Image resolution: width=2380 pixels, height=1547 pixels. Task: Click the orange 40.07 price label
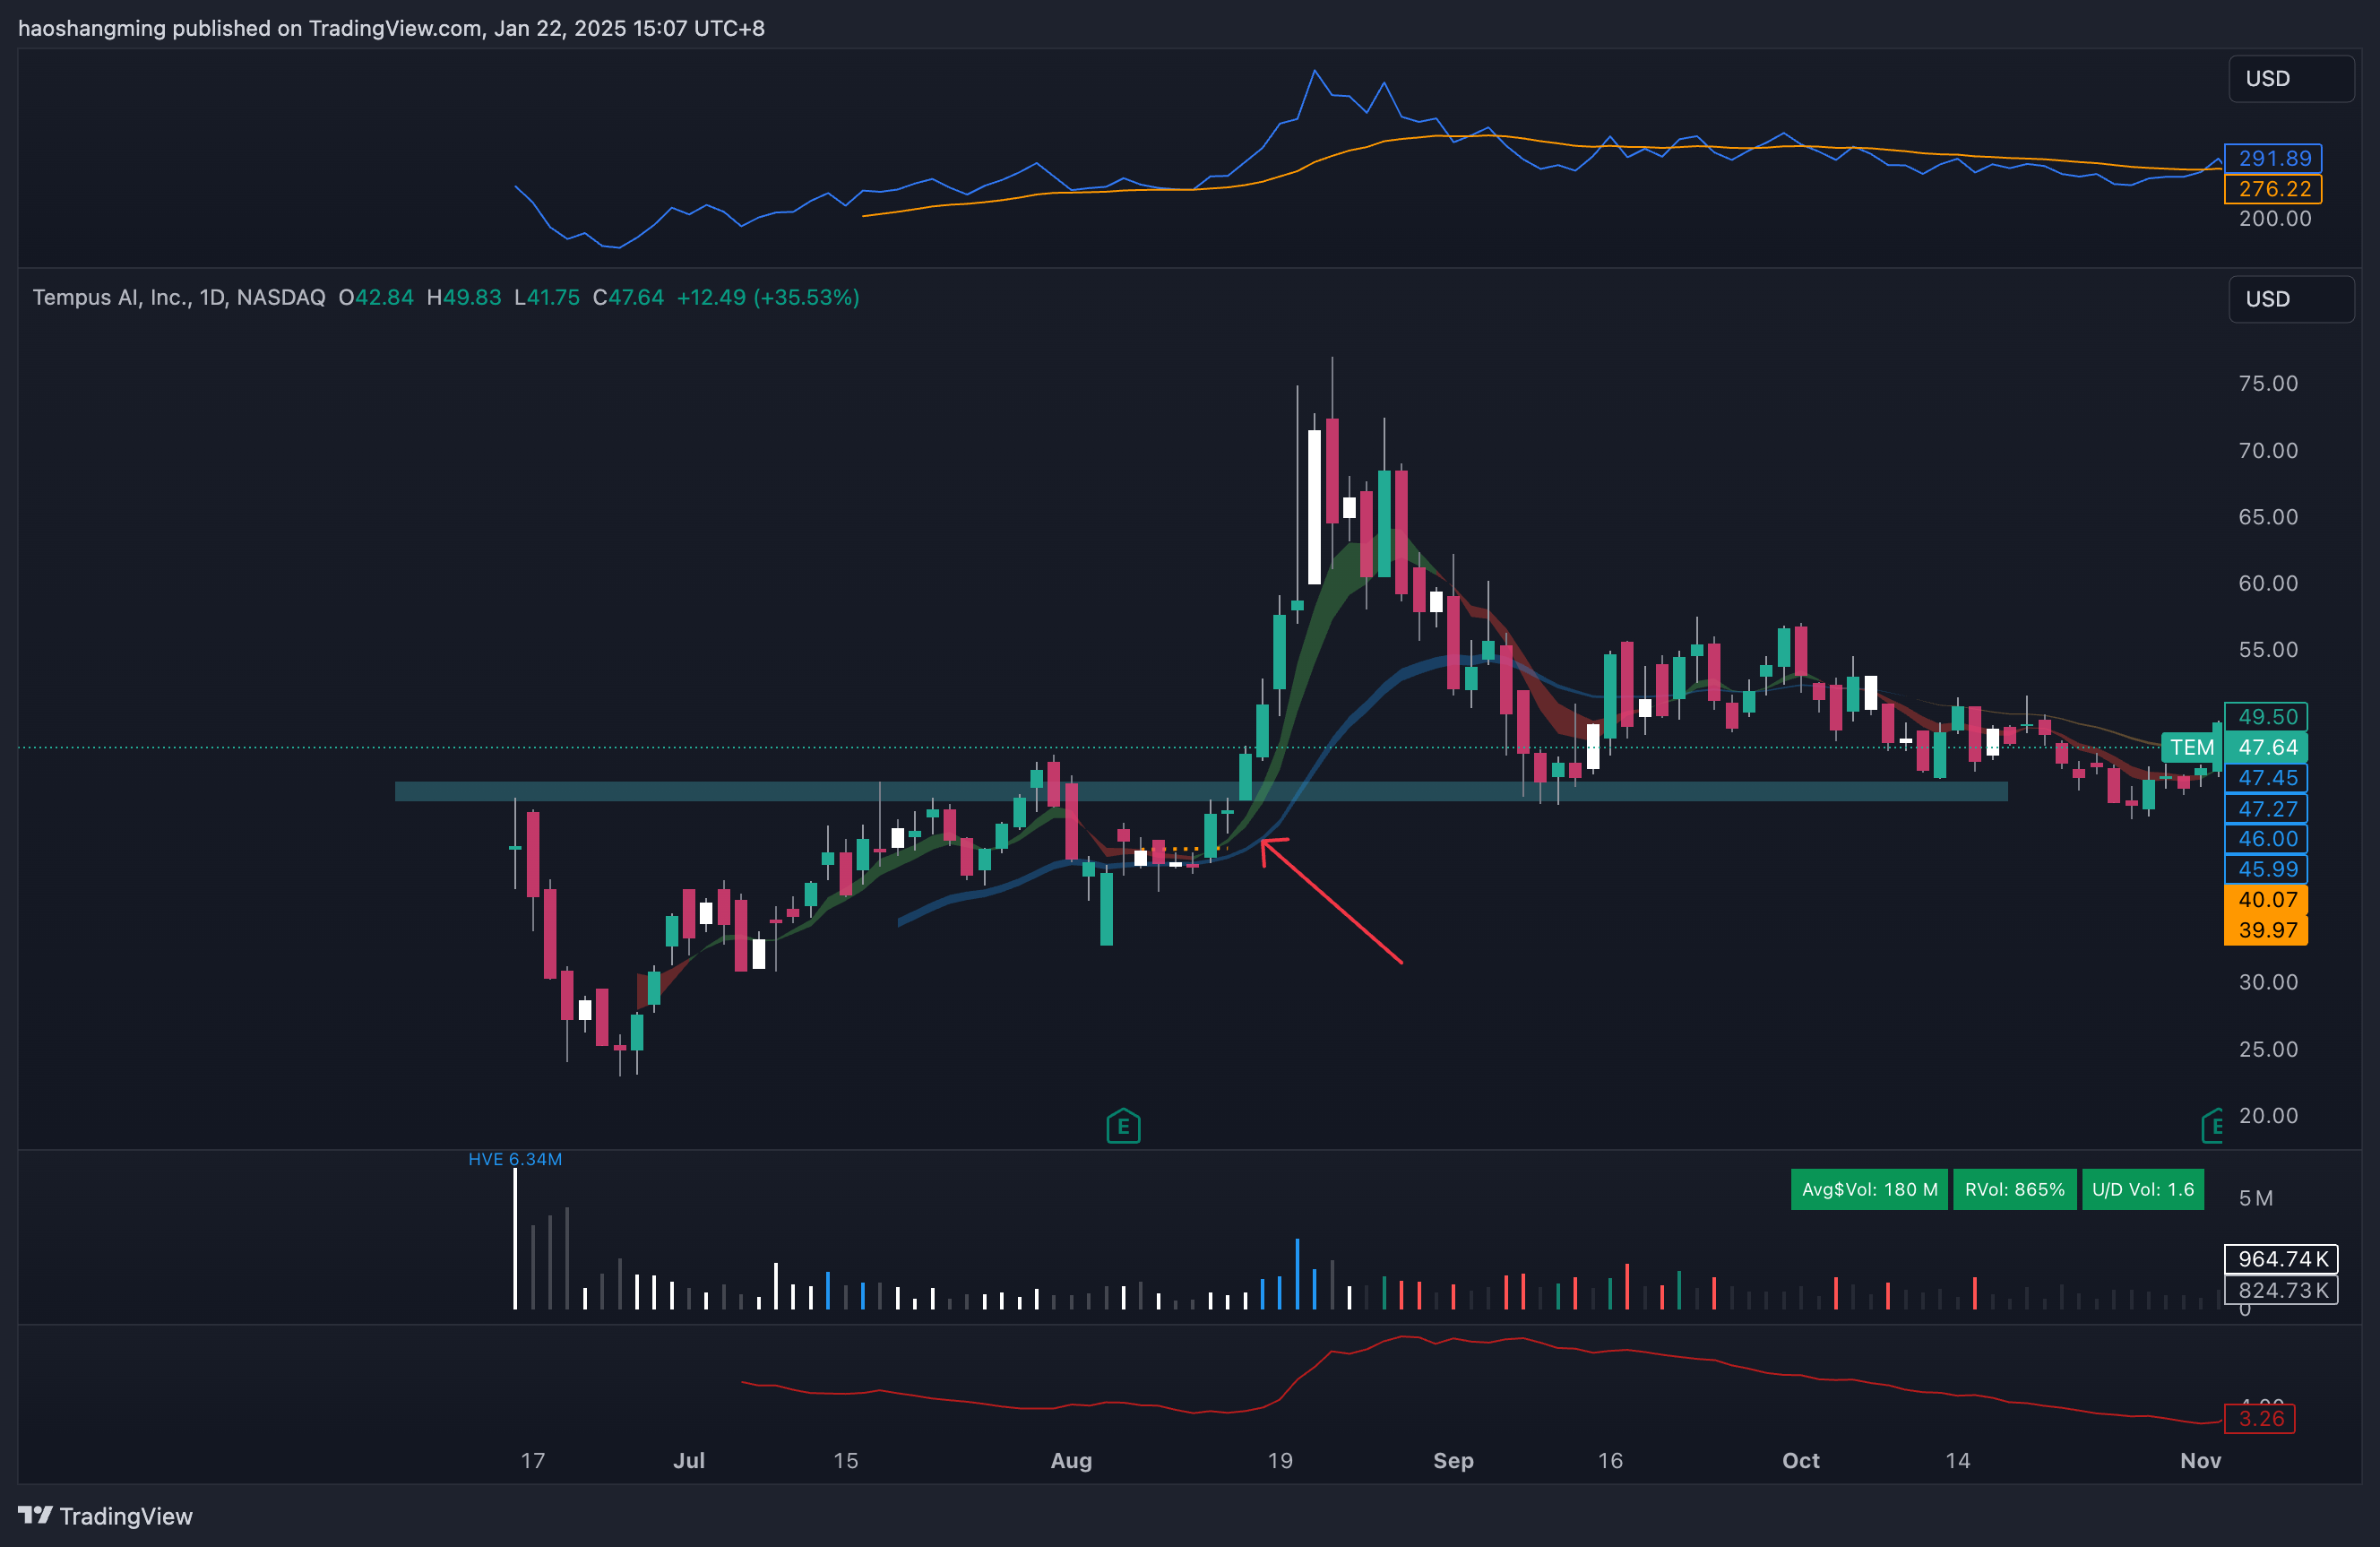point(2267,899)
